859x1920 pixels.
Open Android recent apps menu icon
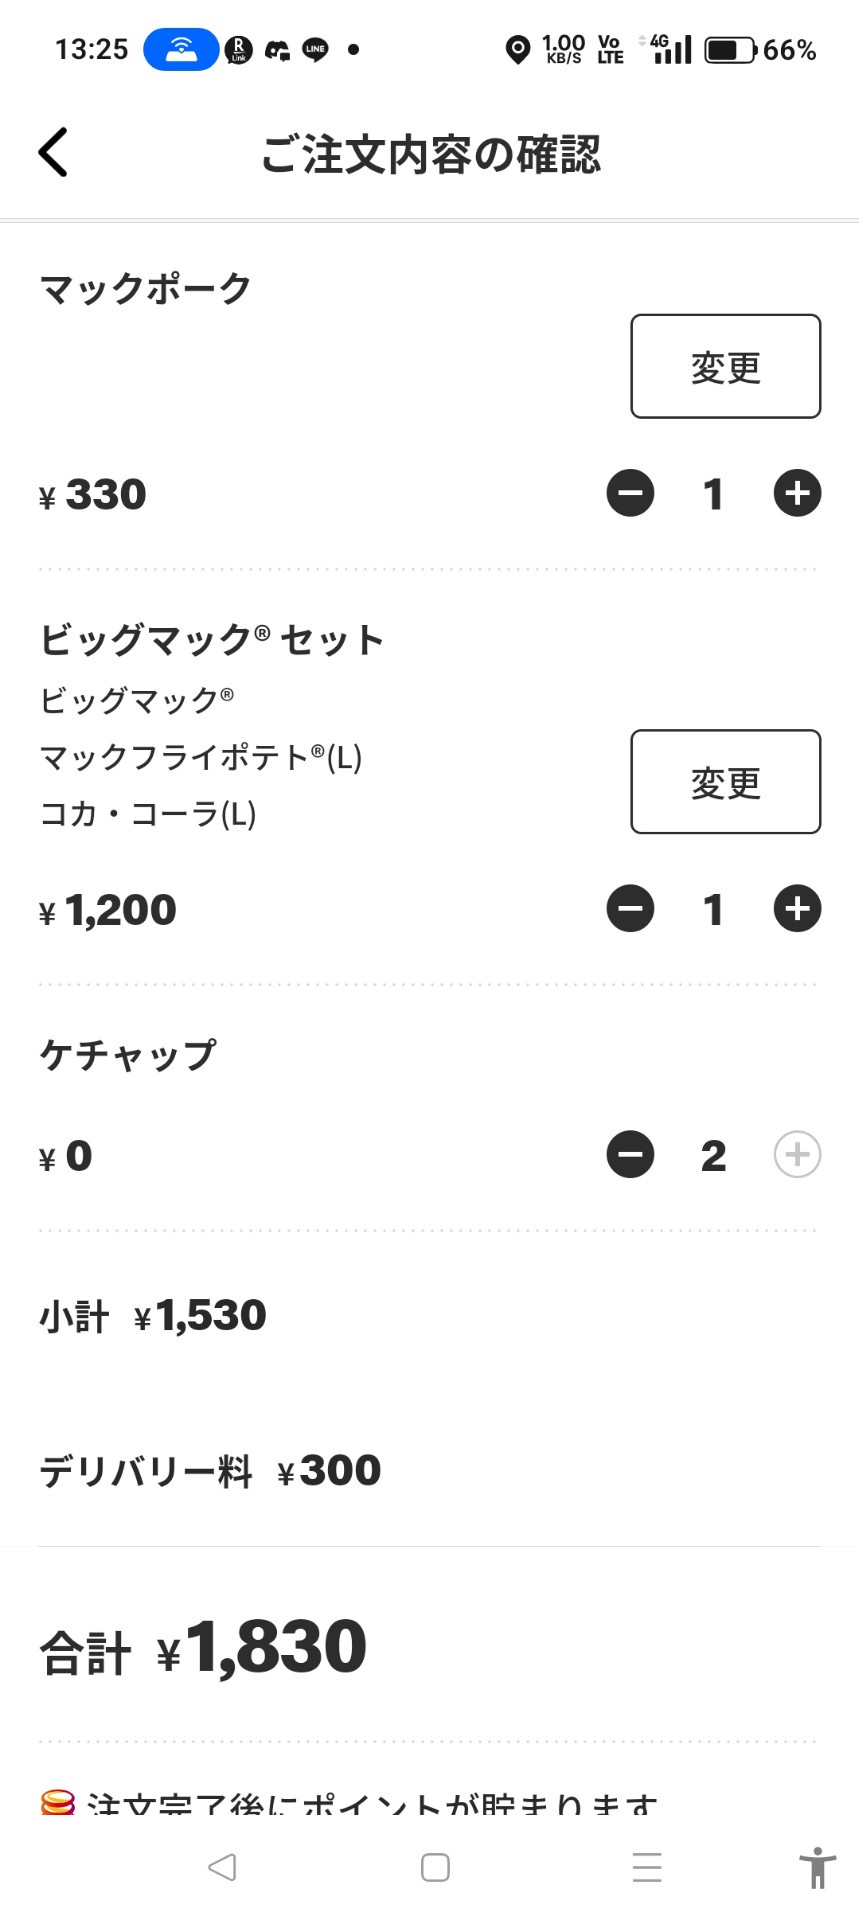coord(647,1867)
